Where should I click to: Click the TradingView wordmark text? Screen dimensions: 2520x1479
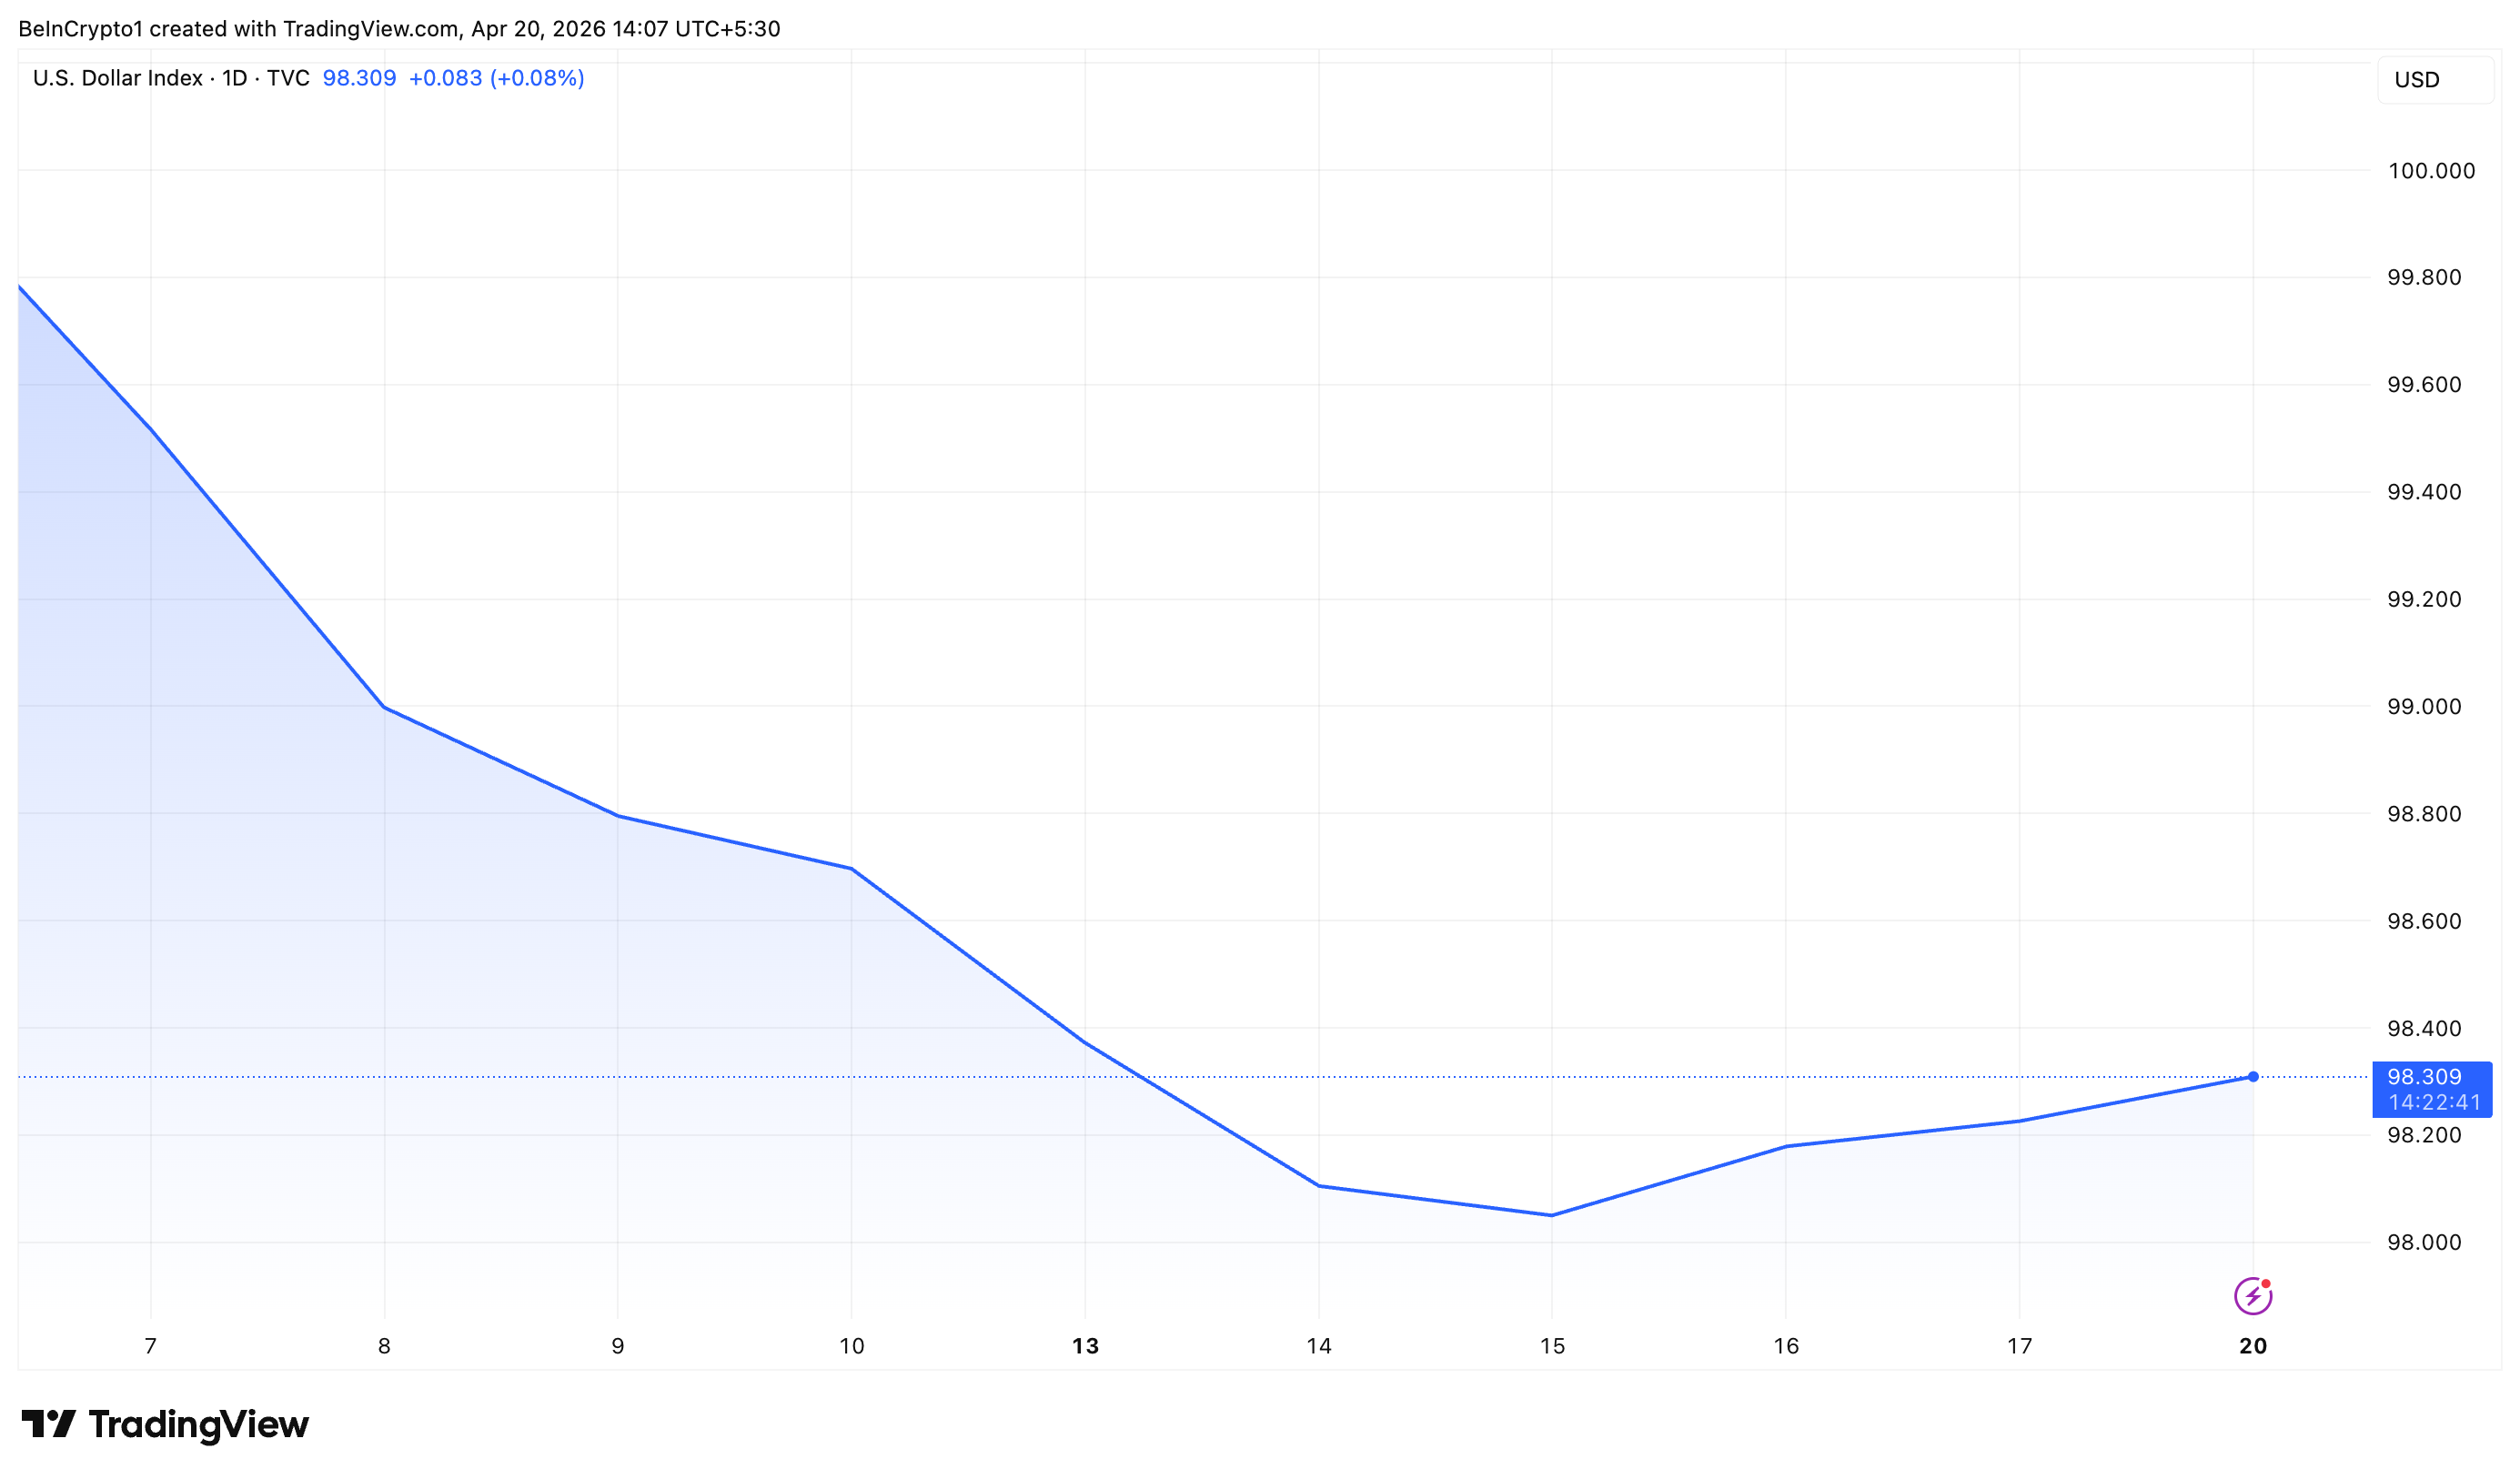pos(199,1424)
